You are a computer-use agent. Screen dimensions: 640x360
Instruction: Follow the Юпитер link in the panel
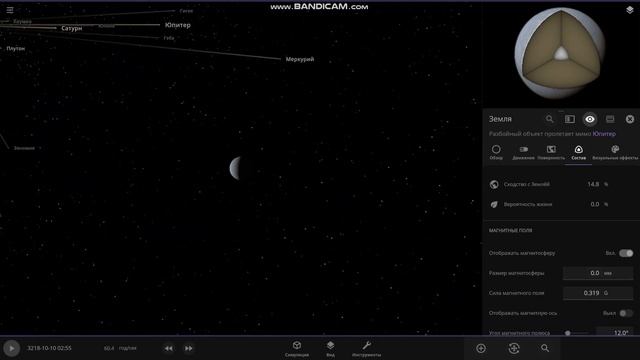[x=604, y=133]
